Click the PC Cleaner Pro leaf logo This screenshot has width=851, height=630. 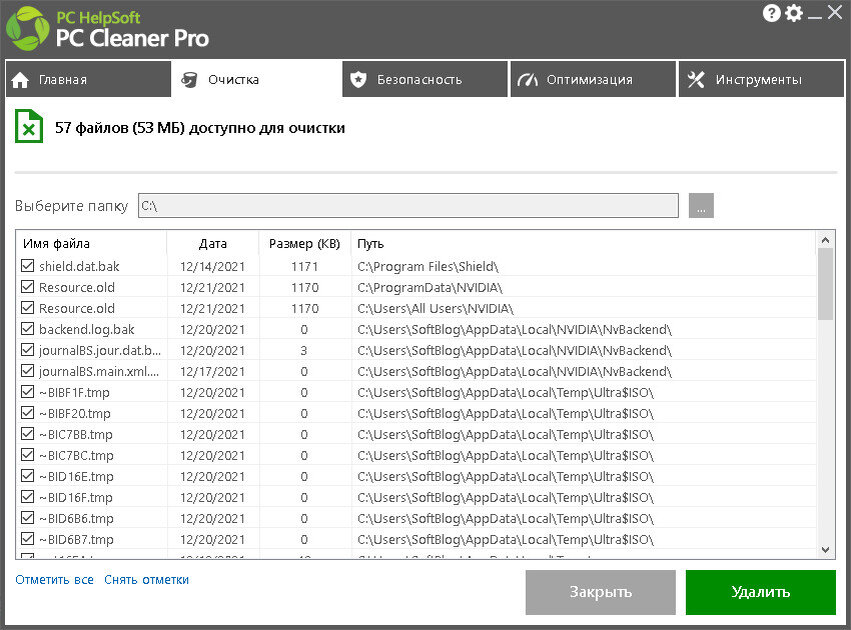click(x=27, y=28)
